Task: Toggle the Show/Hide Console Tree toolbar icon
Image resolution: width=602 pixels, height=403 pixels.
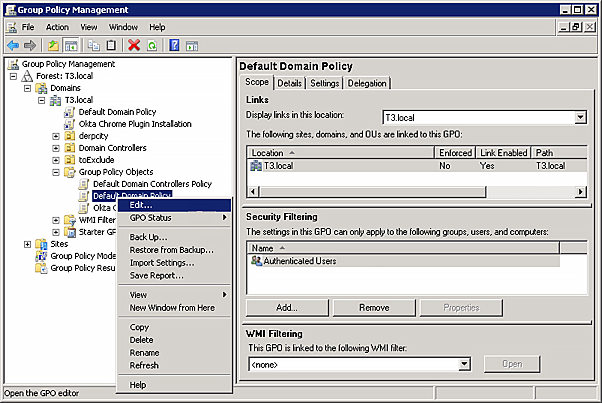Action: tap(71, 45)
